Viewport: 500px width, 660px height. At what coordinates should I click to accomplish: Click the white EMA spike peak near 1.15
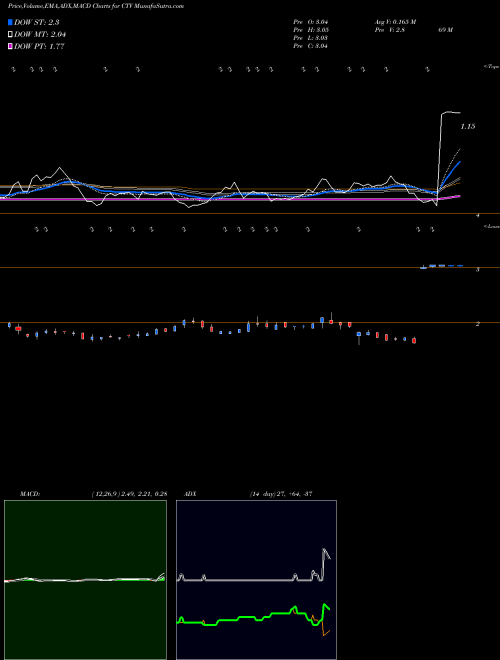click(450, 112)
